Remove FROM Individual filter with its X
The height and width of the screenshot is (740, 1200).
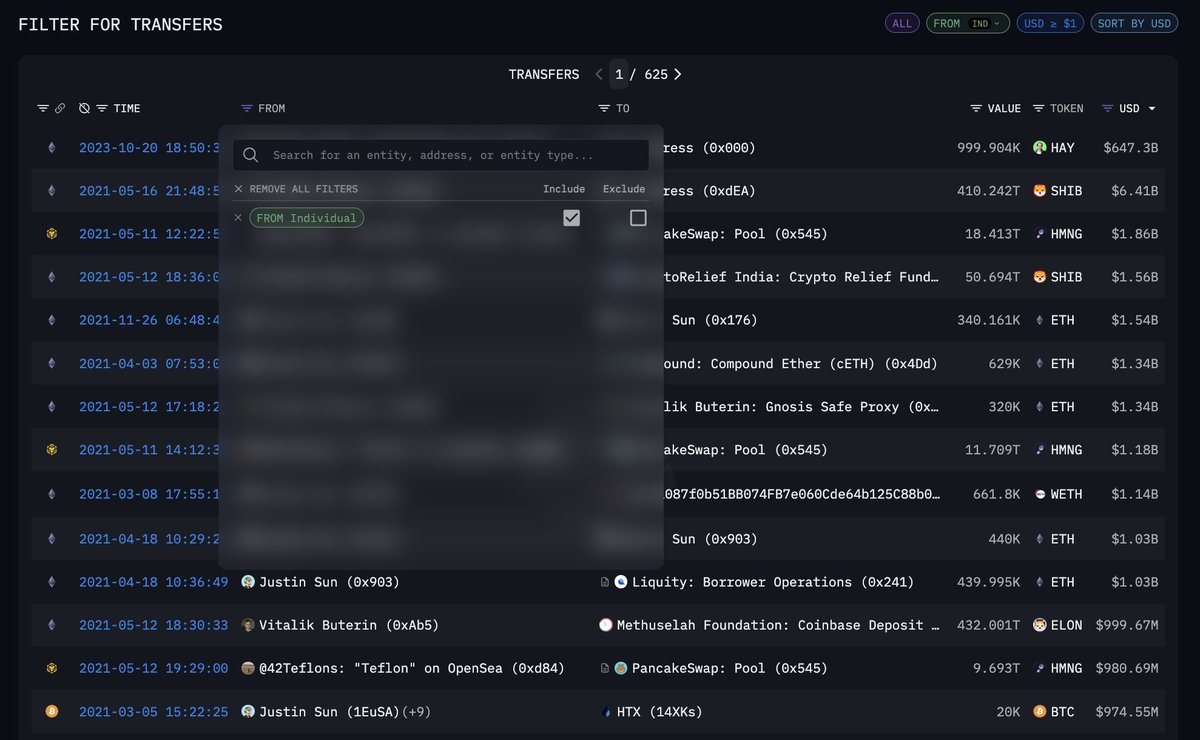tap(238, 217)
